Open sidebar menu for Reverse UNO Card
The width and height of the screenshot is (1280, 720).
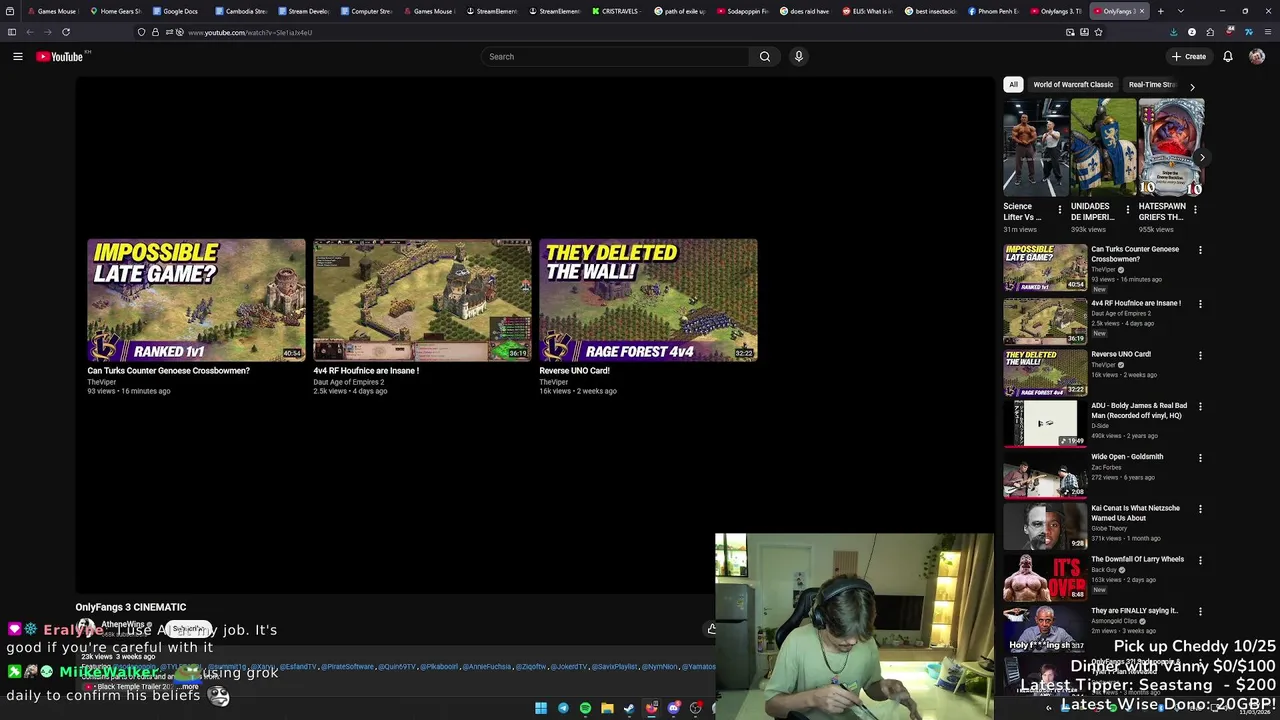tap(1200, 355)
